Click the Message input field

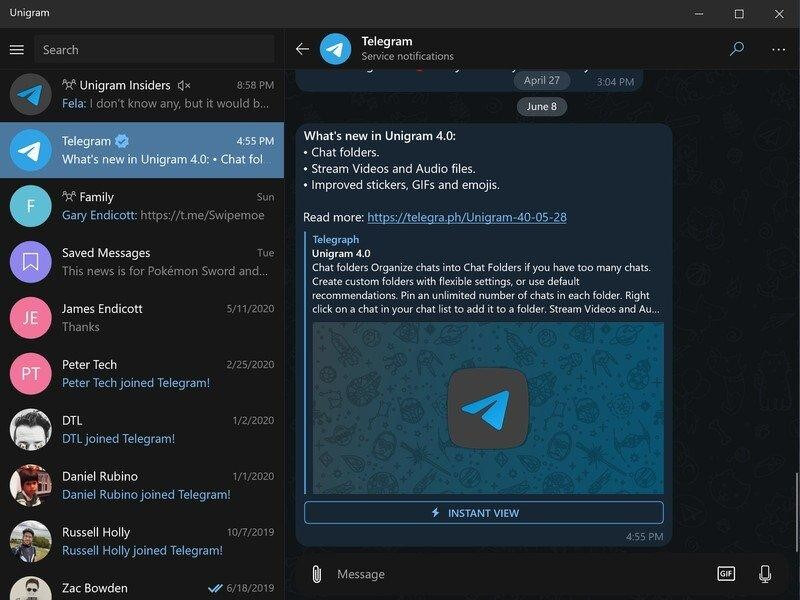pyautogui.click(x=450, y=574)
